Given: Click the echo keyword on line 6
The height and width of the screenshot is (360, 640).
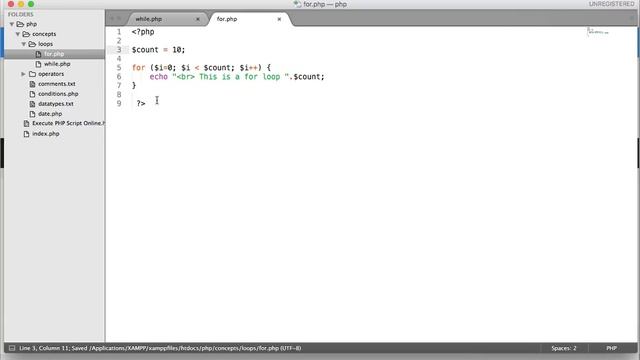Looking at the screenshot, I should (158, 77).
